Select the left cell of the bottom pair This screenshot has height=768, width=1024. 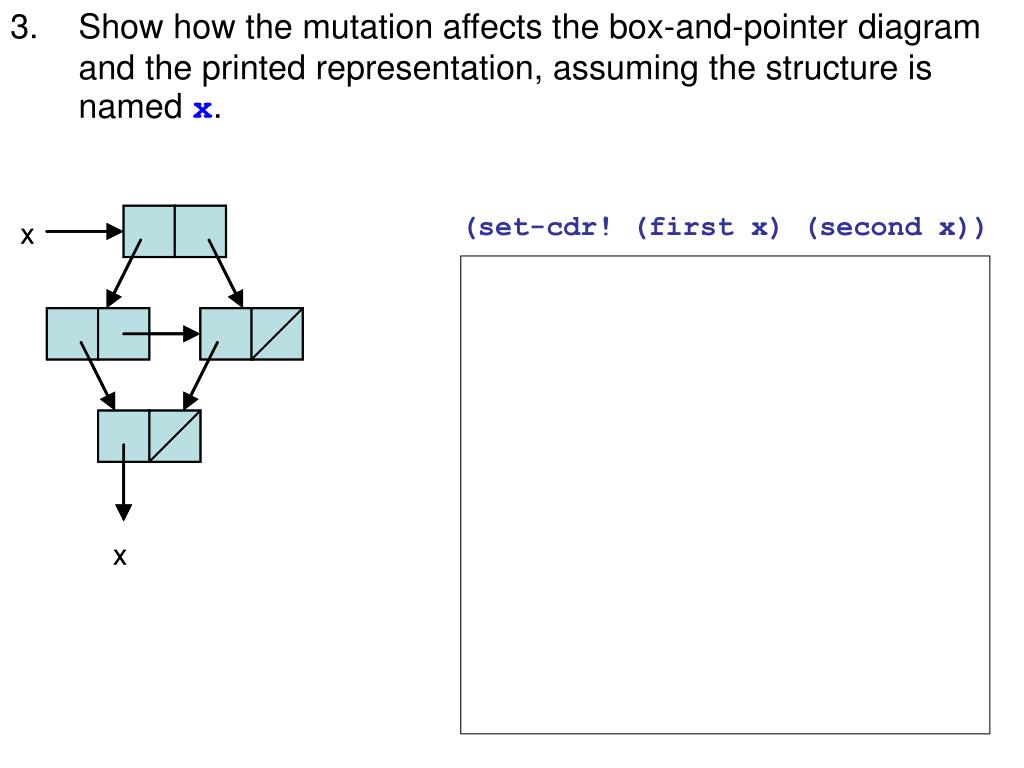coord(123,436)
